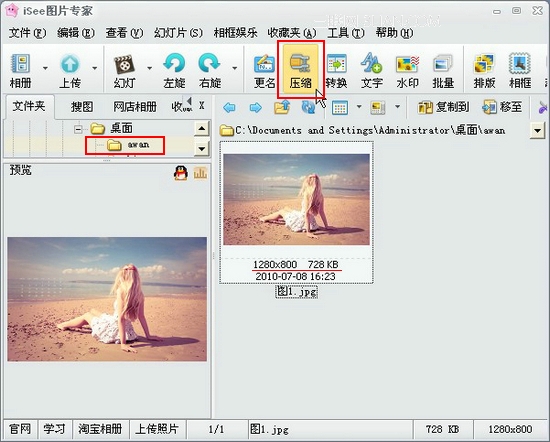Click the 复制到 copy-to button

(x=443, y=107)
